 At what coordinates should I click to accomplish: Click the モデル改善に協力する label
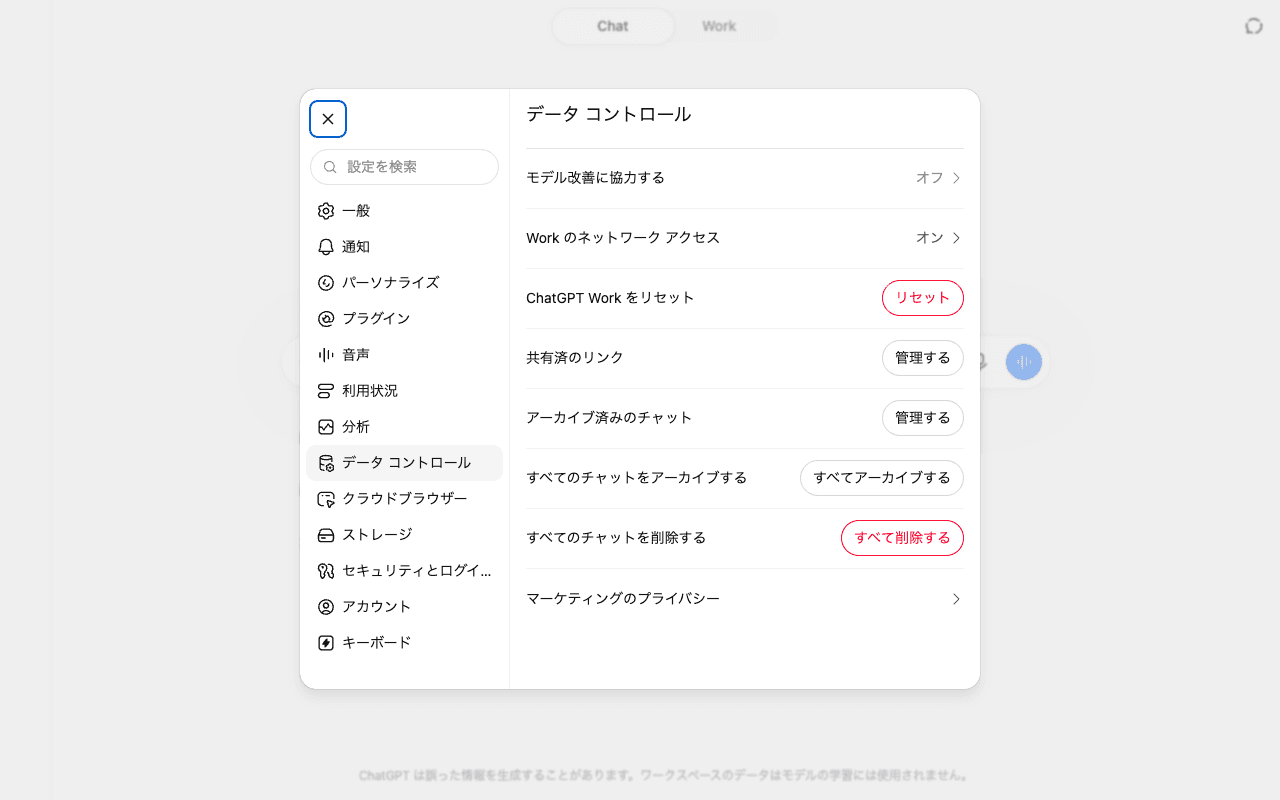pos(595,178)
